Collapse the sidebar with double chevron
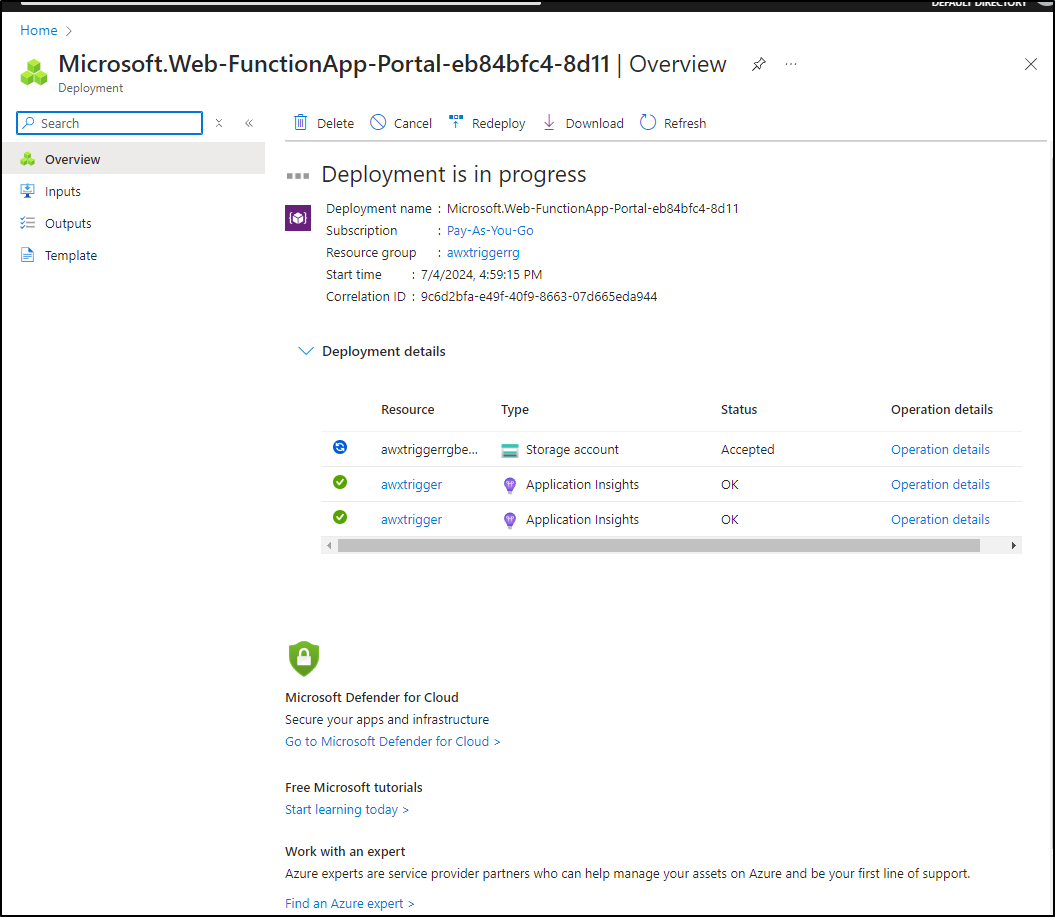This screenshot has height=917, width=1055. (x=249, y=123)
